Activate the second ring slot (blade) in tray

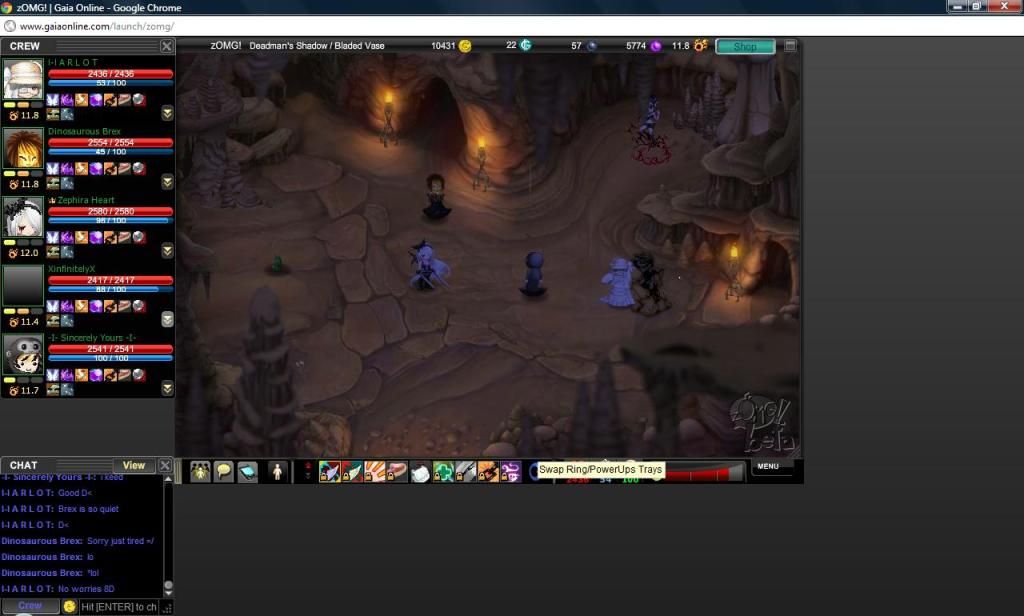352,472
